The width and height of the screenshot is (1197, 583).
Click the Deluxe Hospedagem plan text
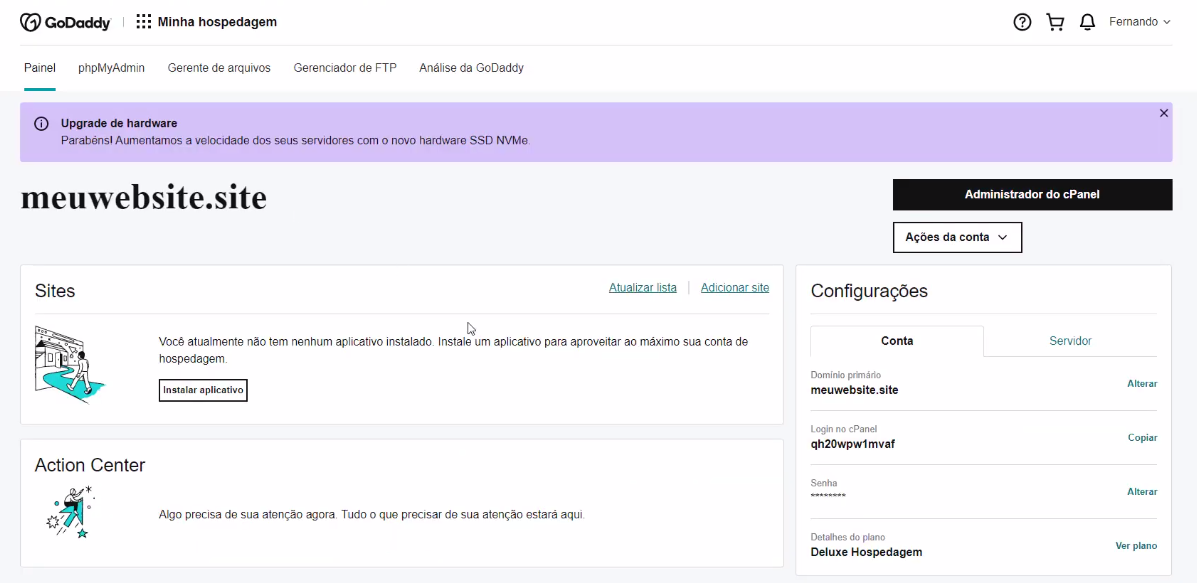pyautogui.click(x=866, y=552)
